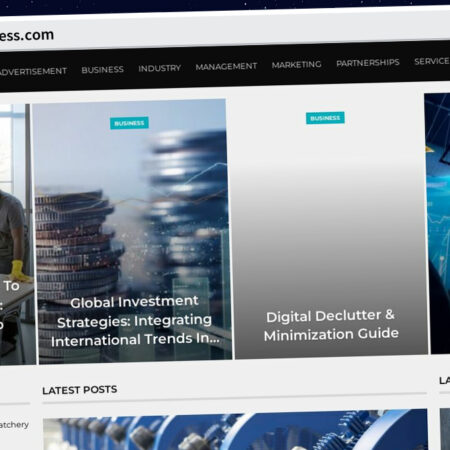Open the Services menu item
450x450 pixels.
pyautogui.click(x=432, y=61)
